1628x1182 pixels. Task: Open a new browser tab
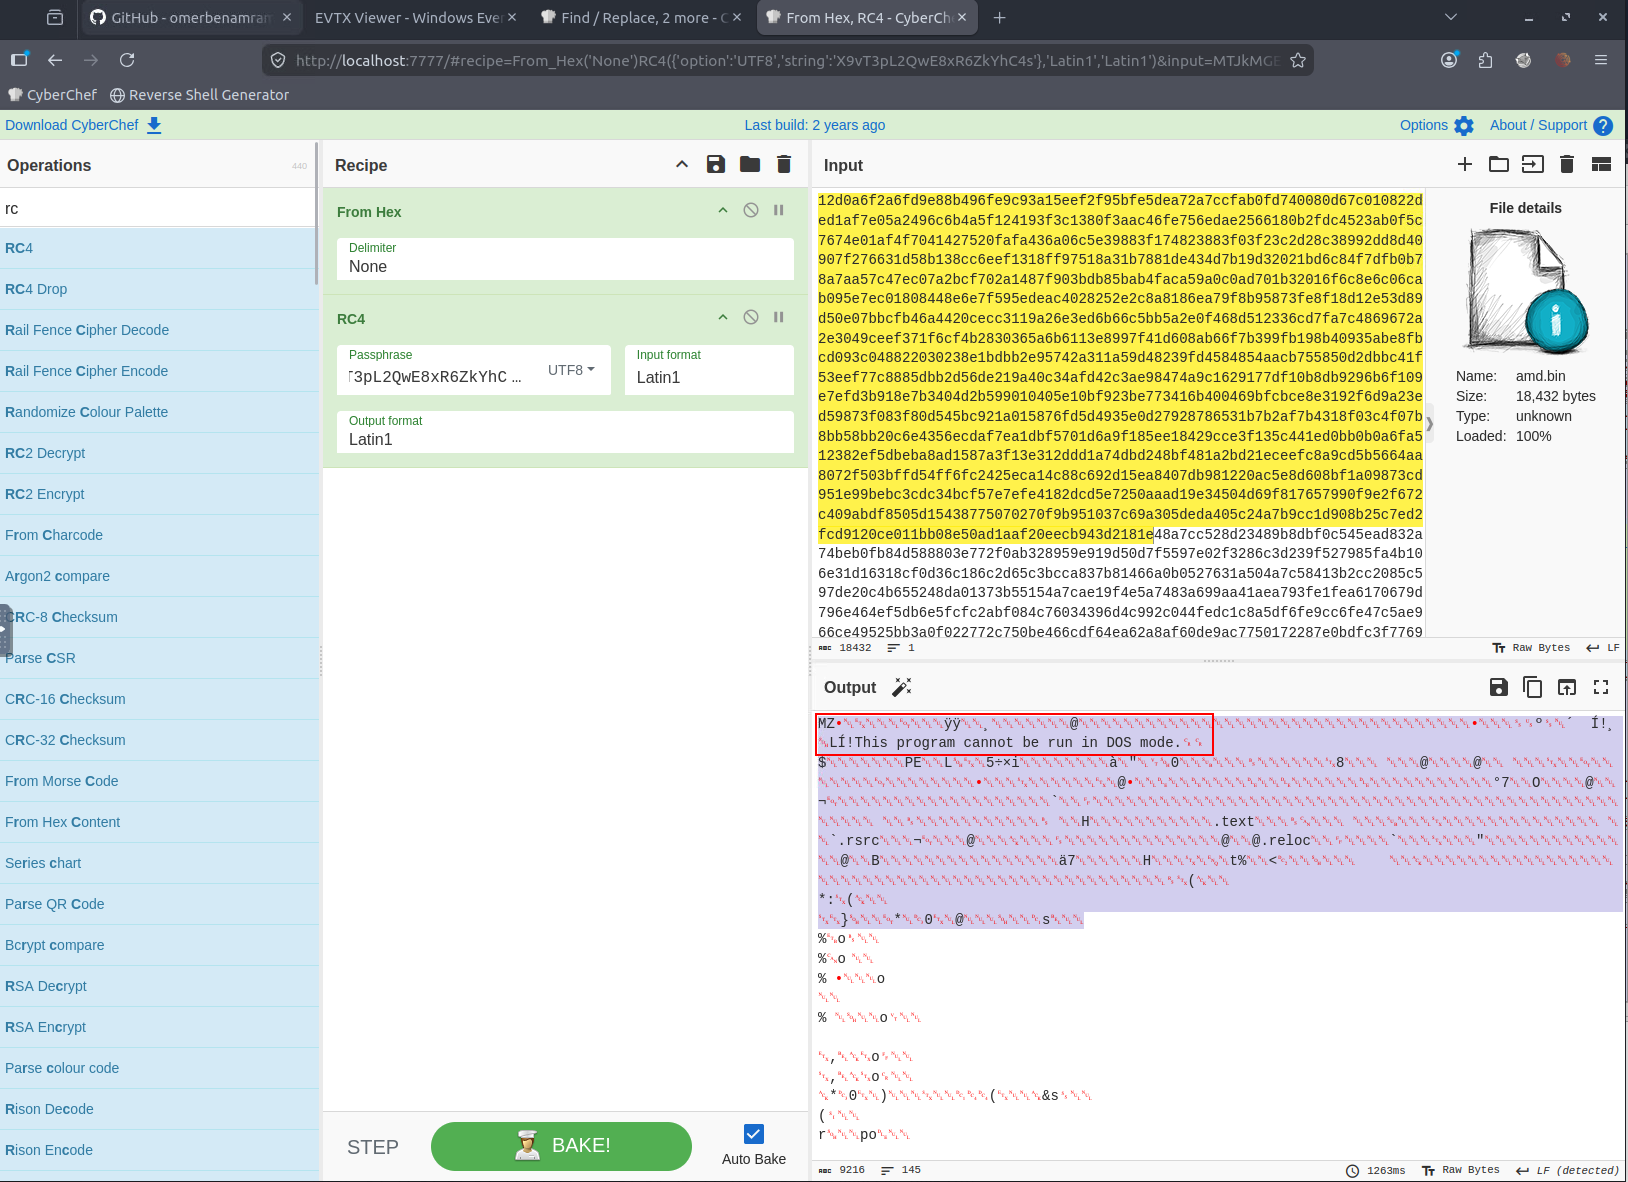click(1000, 17)
